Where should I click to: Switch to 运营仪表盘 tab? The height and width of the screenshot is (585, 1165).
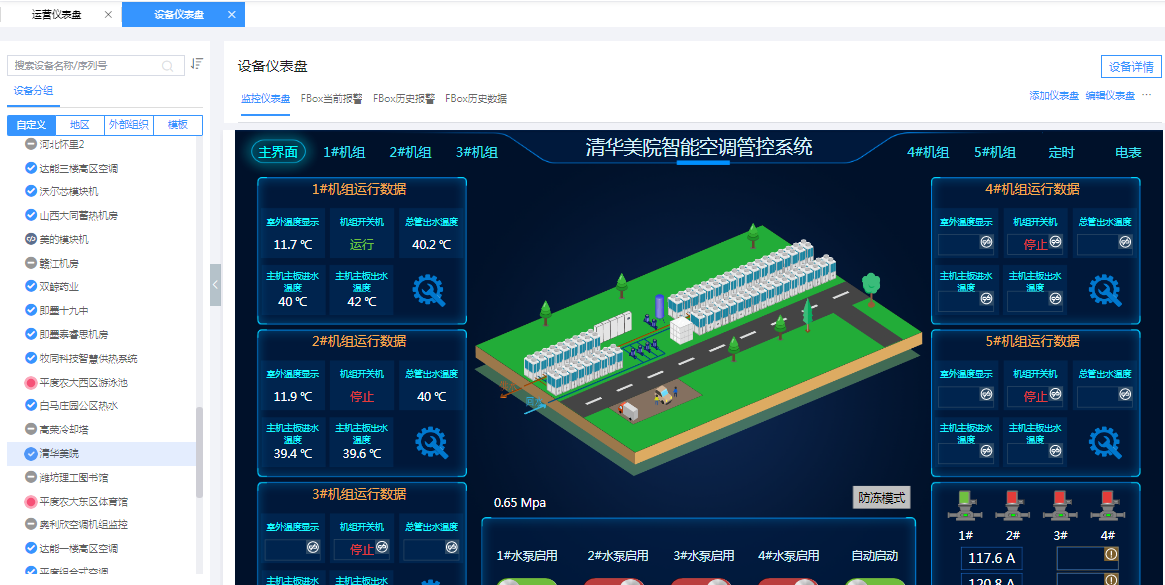[x=56, y=14]
